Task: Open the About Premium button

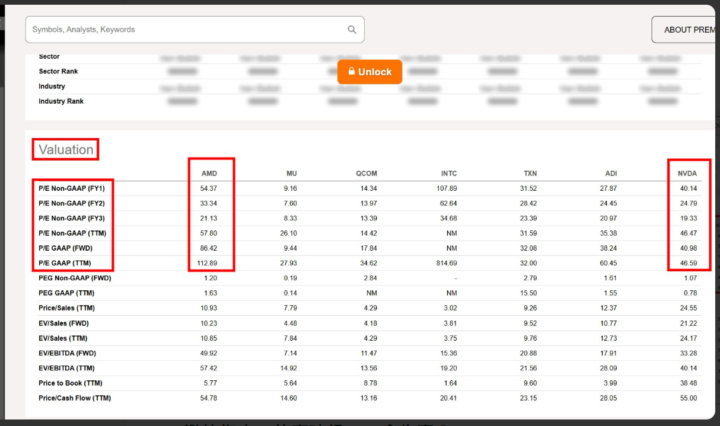Action: [x=685, y=30]
